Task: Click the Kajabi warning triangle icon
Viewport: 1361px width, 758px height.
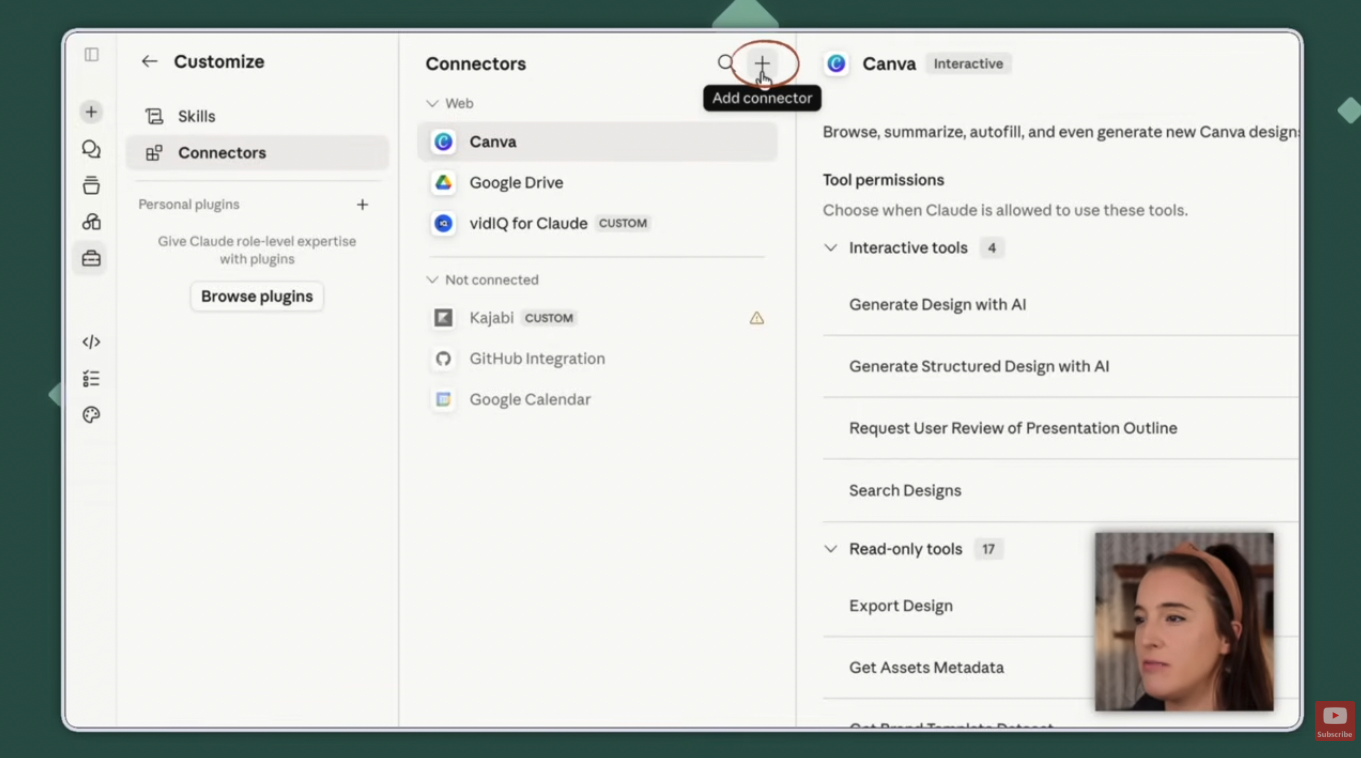Action: tap(757, 318)
